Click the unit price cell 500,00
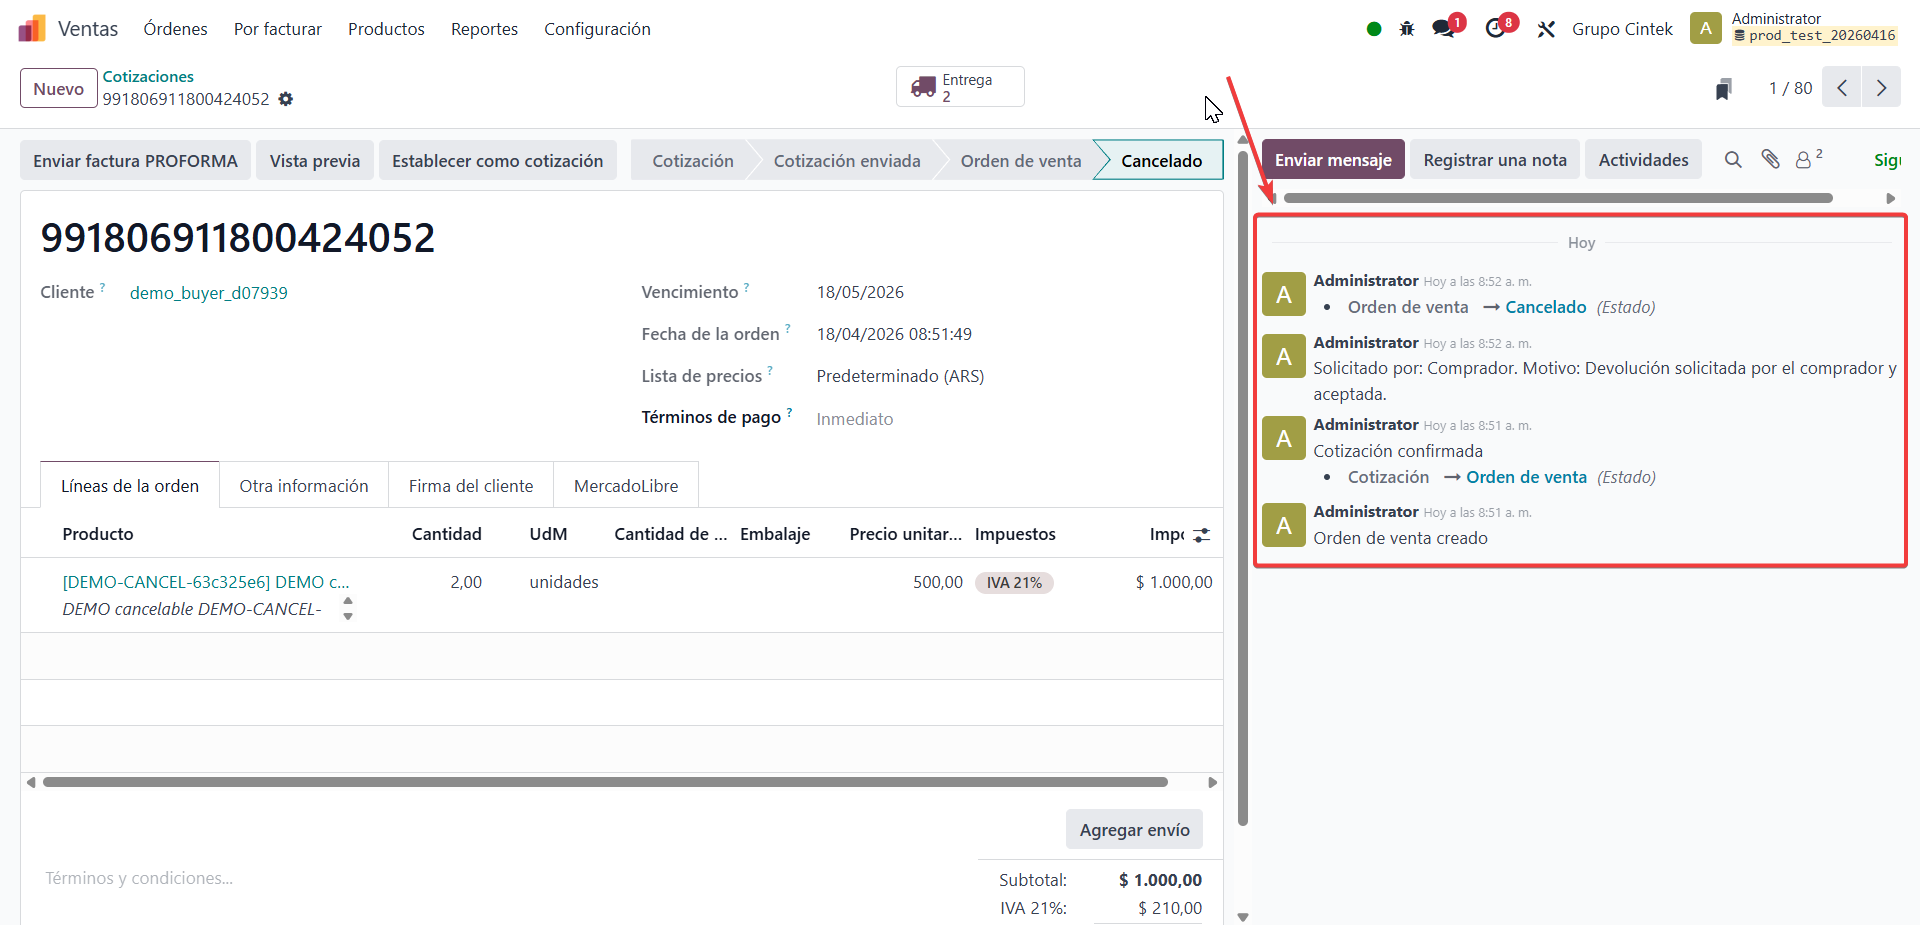This screenshot has height=925, width=1920. (938, 582)
